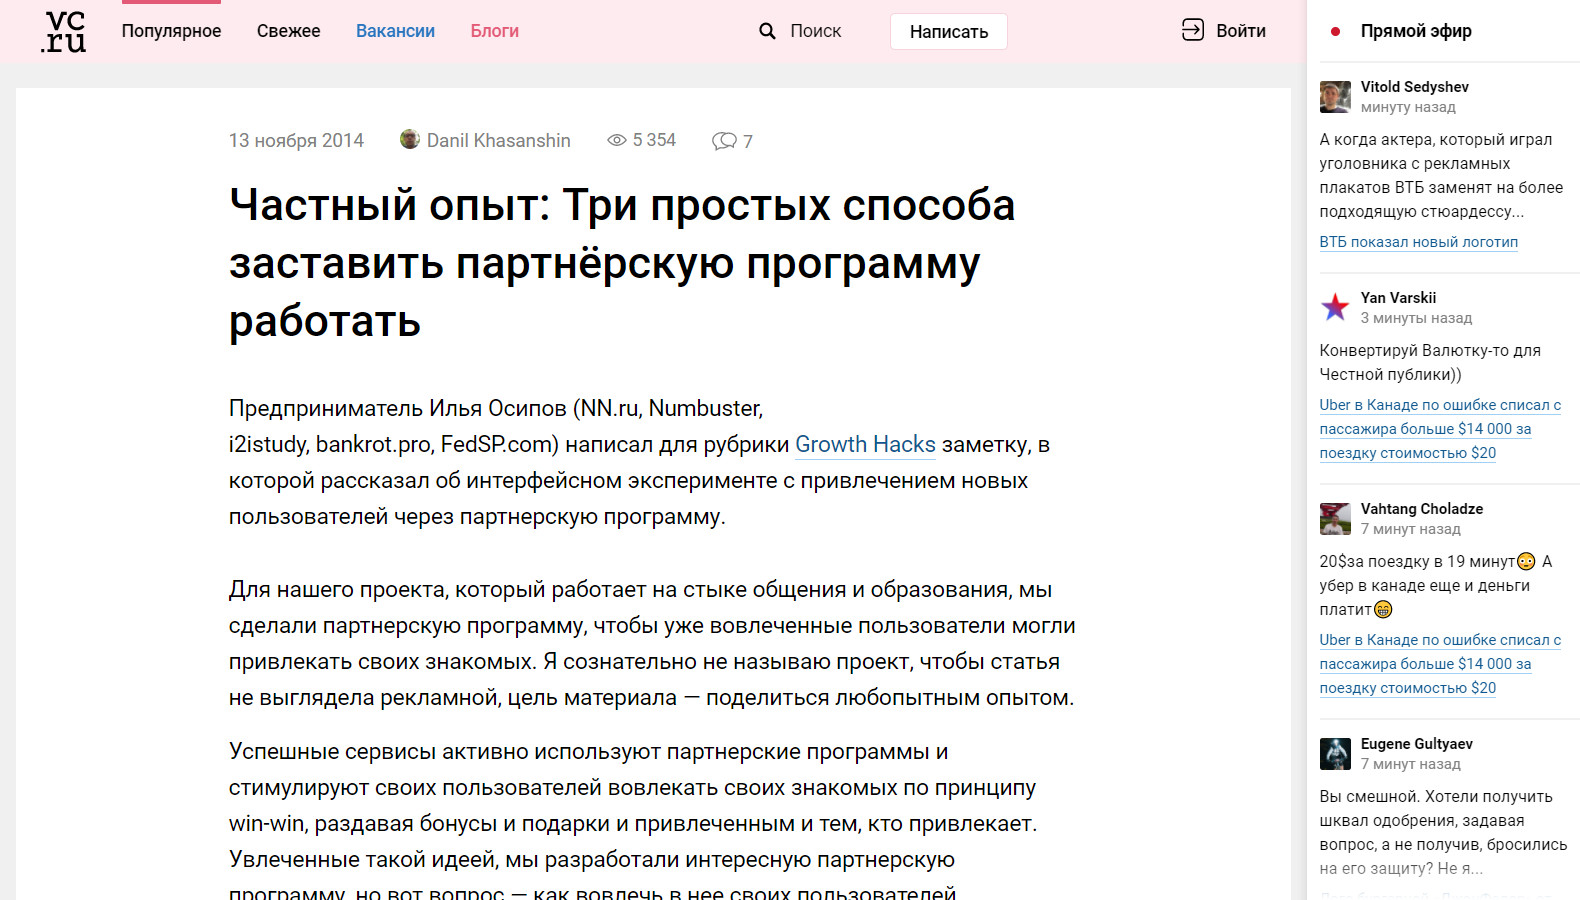Viewport: 1580px width, 900px height.
Task: Click the article date 13 ноября 2014
Action: click(296, 140)
